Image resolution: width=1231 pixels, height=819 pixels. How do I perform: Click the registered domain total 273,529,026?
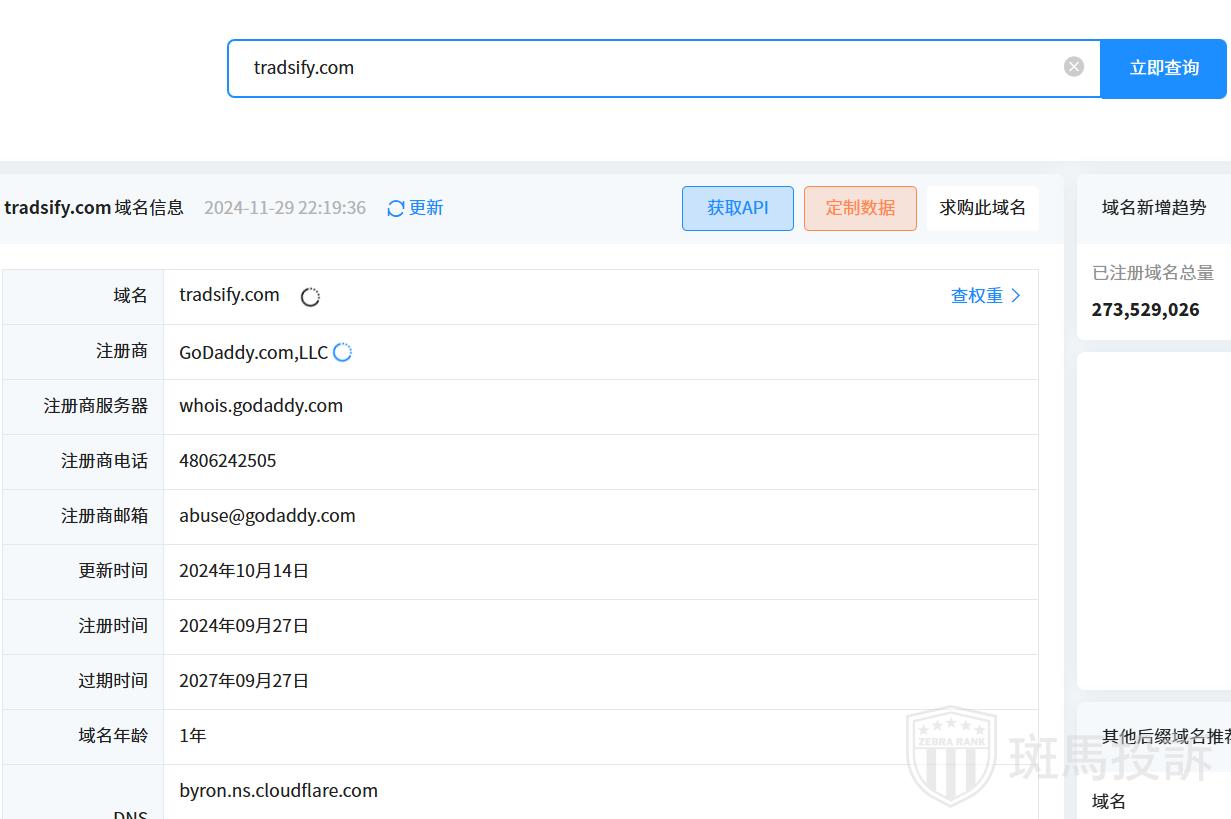pyautogui.click(x=1145, y=310)
